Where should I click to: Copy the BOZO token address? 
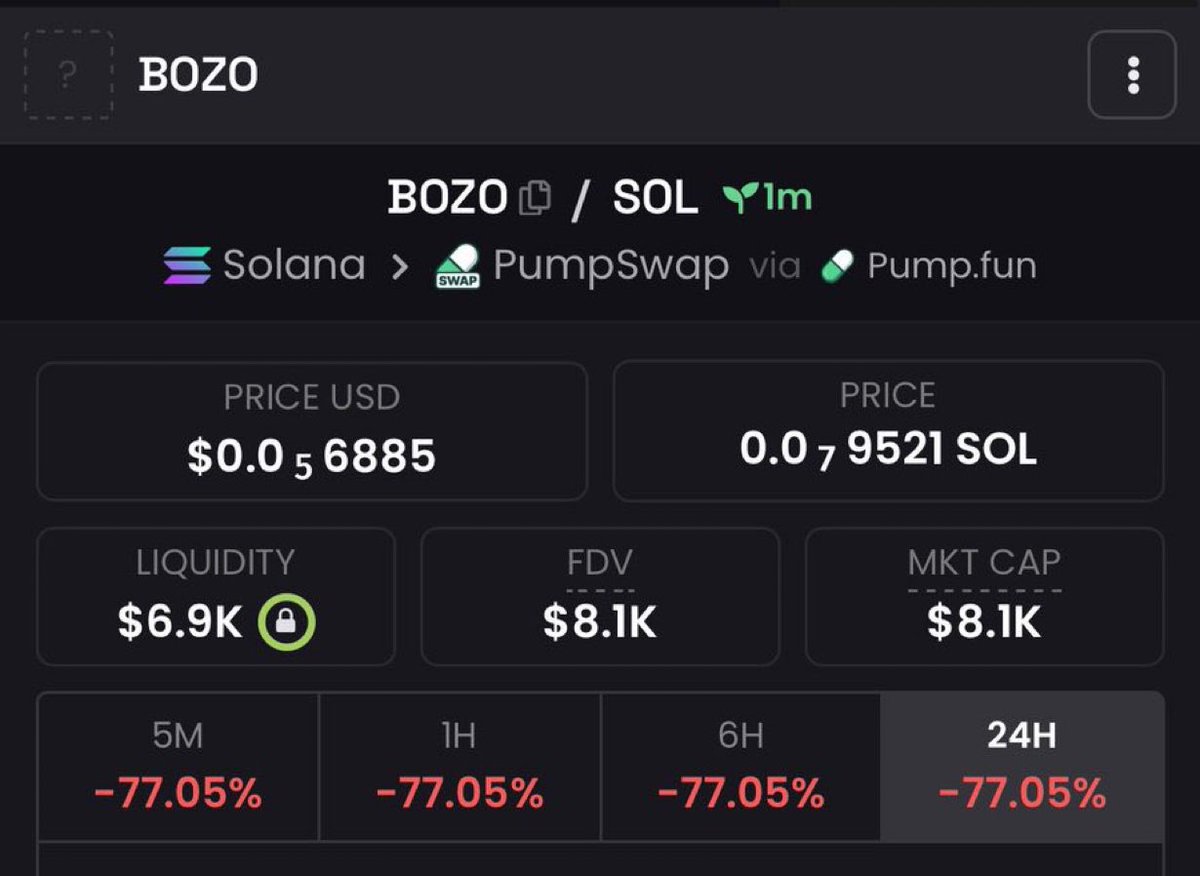(535, 198)
